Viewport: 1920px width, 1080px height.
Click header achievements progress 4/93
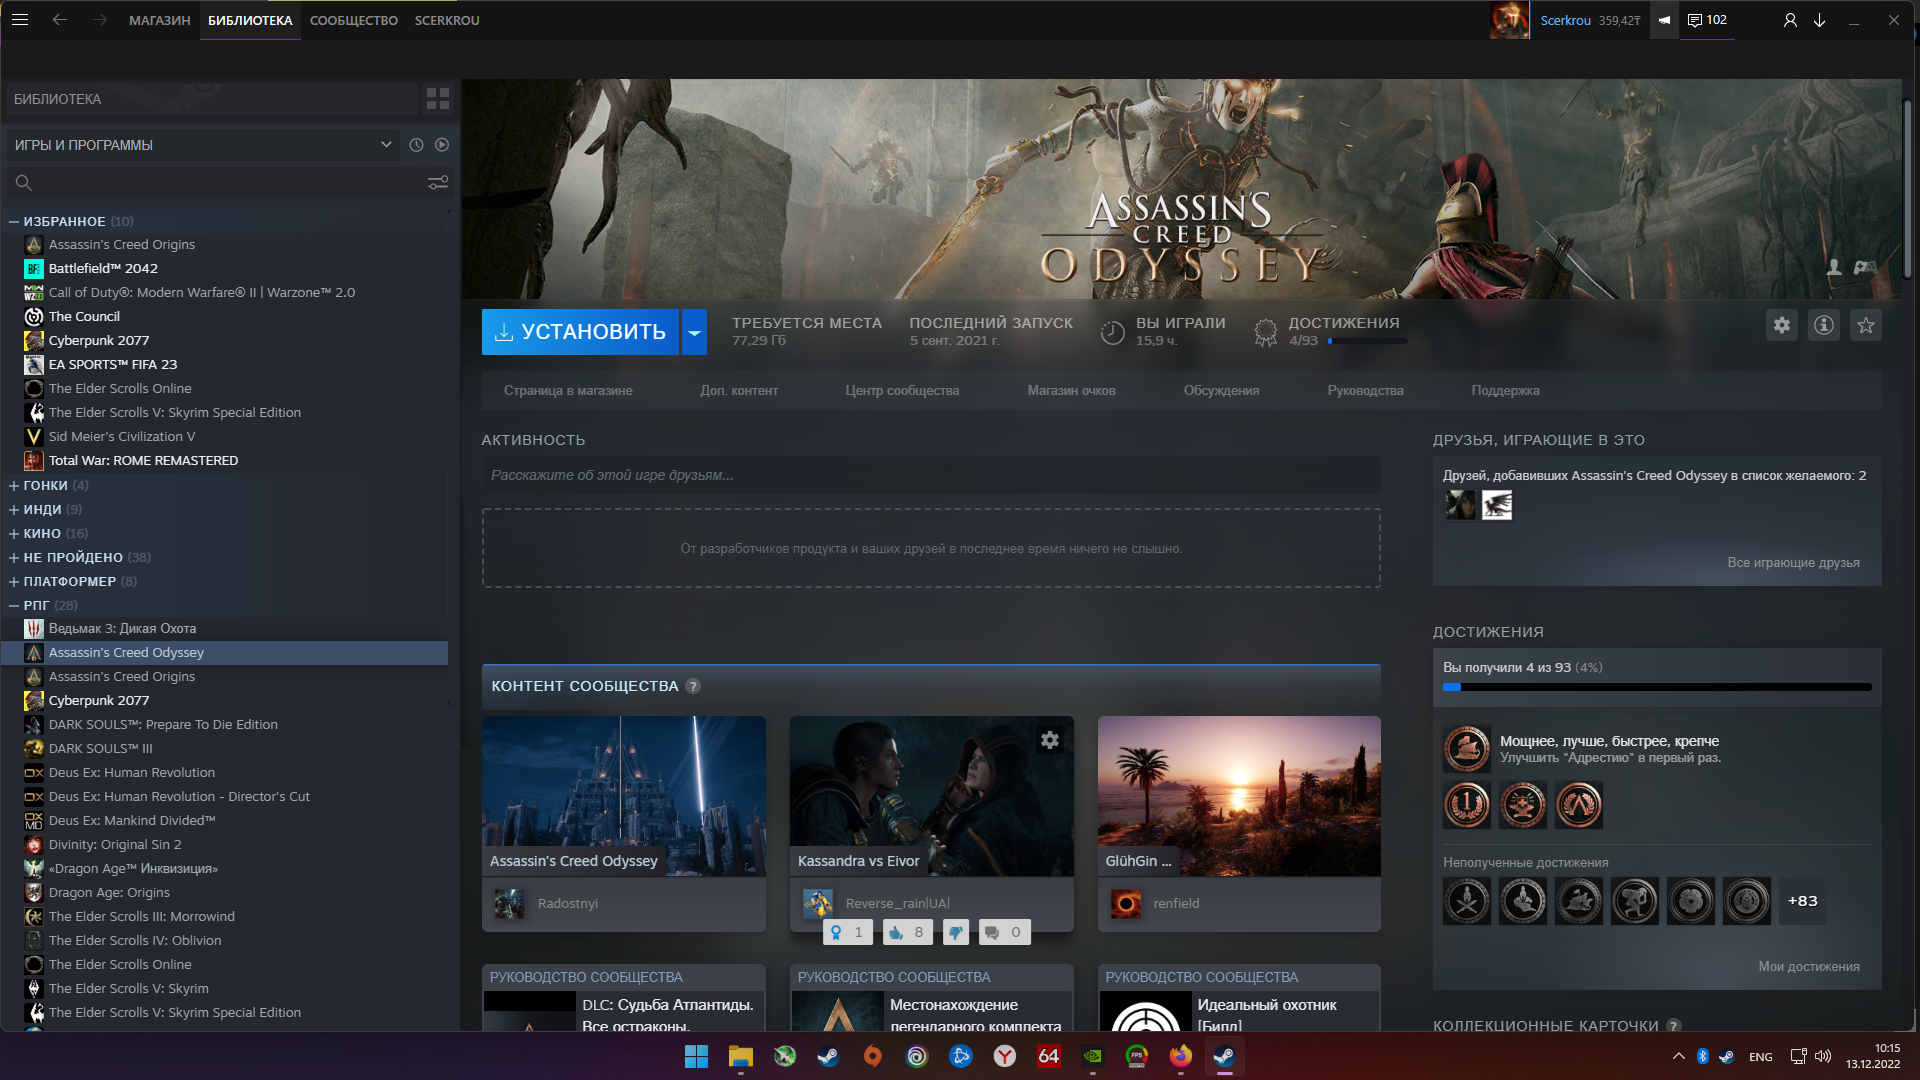(x=1368, y=341)
